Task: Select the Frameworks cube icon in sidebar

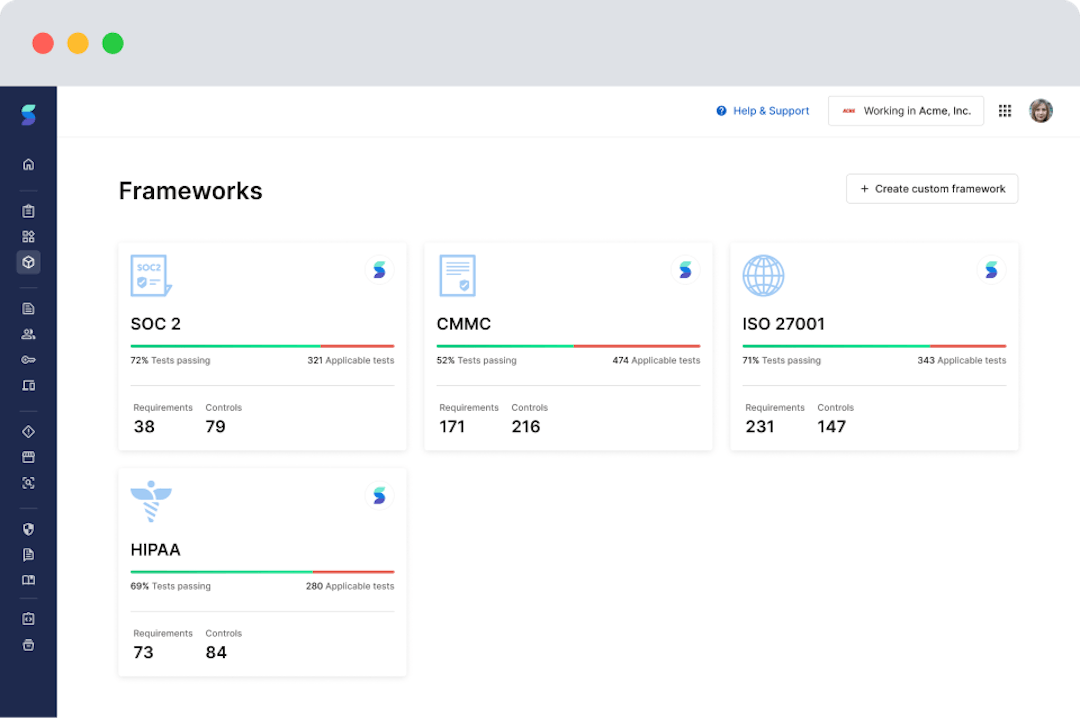Action: click(x=28, y=262)
